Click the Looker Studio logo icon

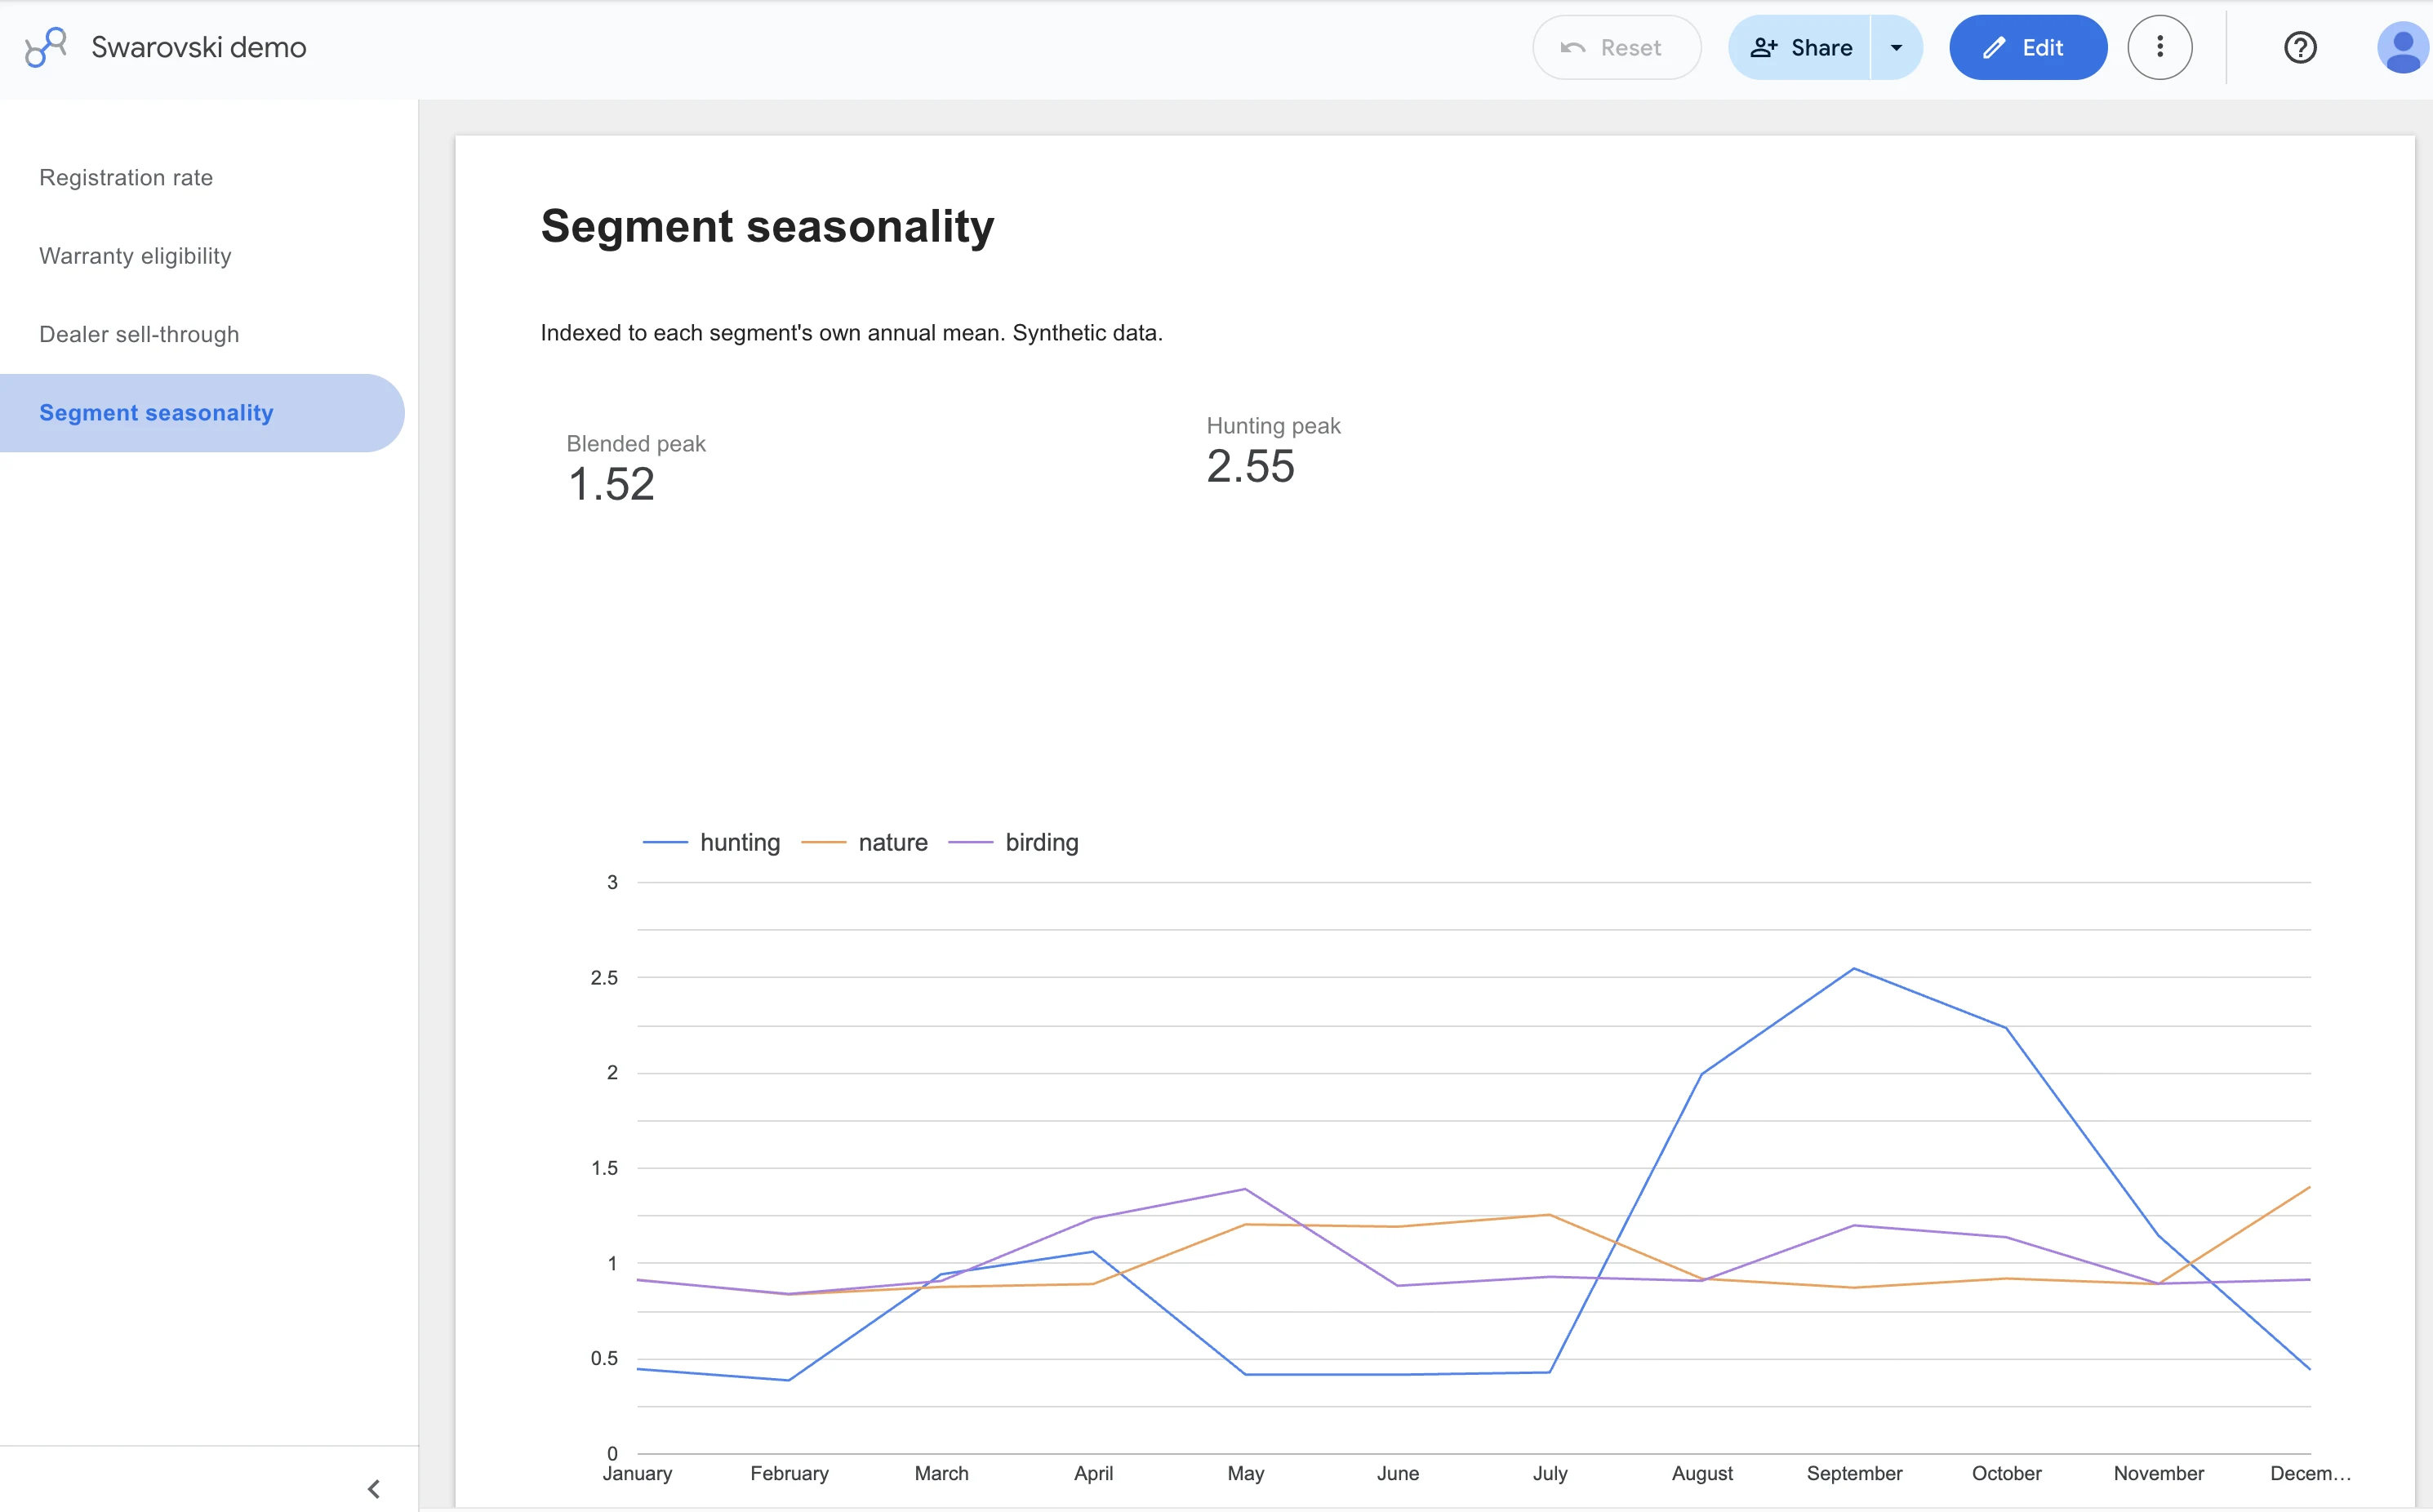[46, 47]
